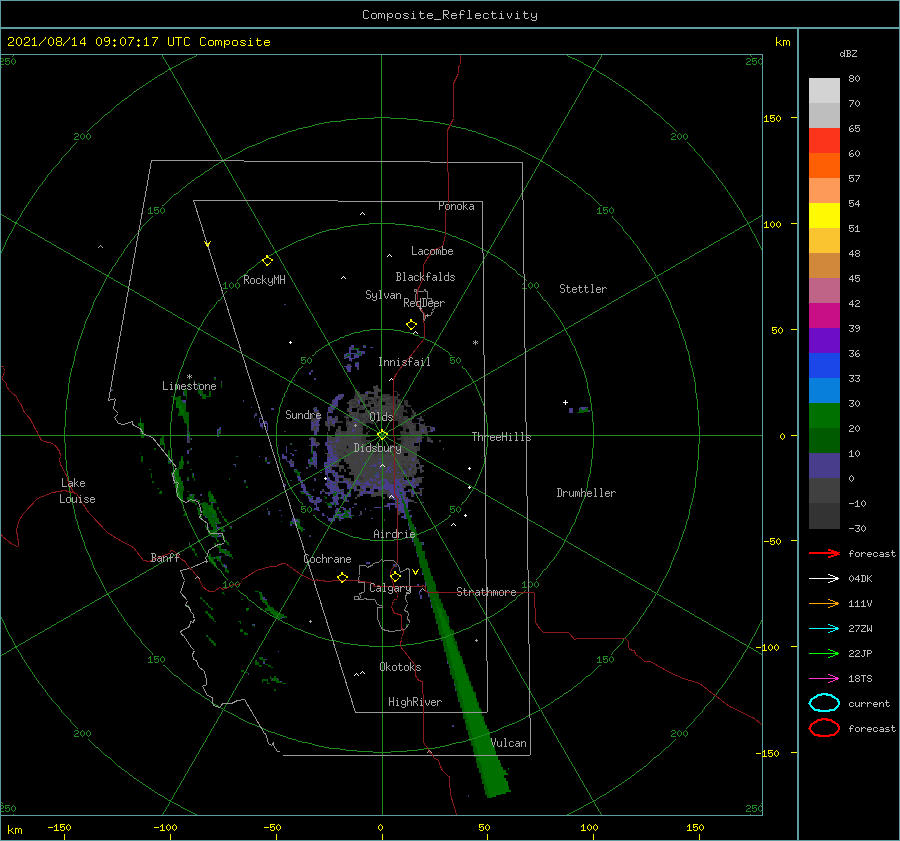Click the yellow diamond marker below RedDeer
Screen dimensions: 900x841
click(411, 325)
